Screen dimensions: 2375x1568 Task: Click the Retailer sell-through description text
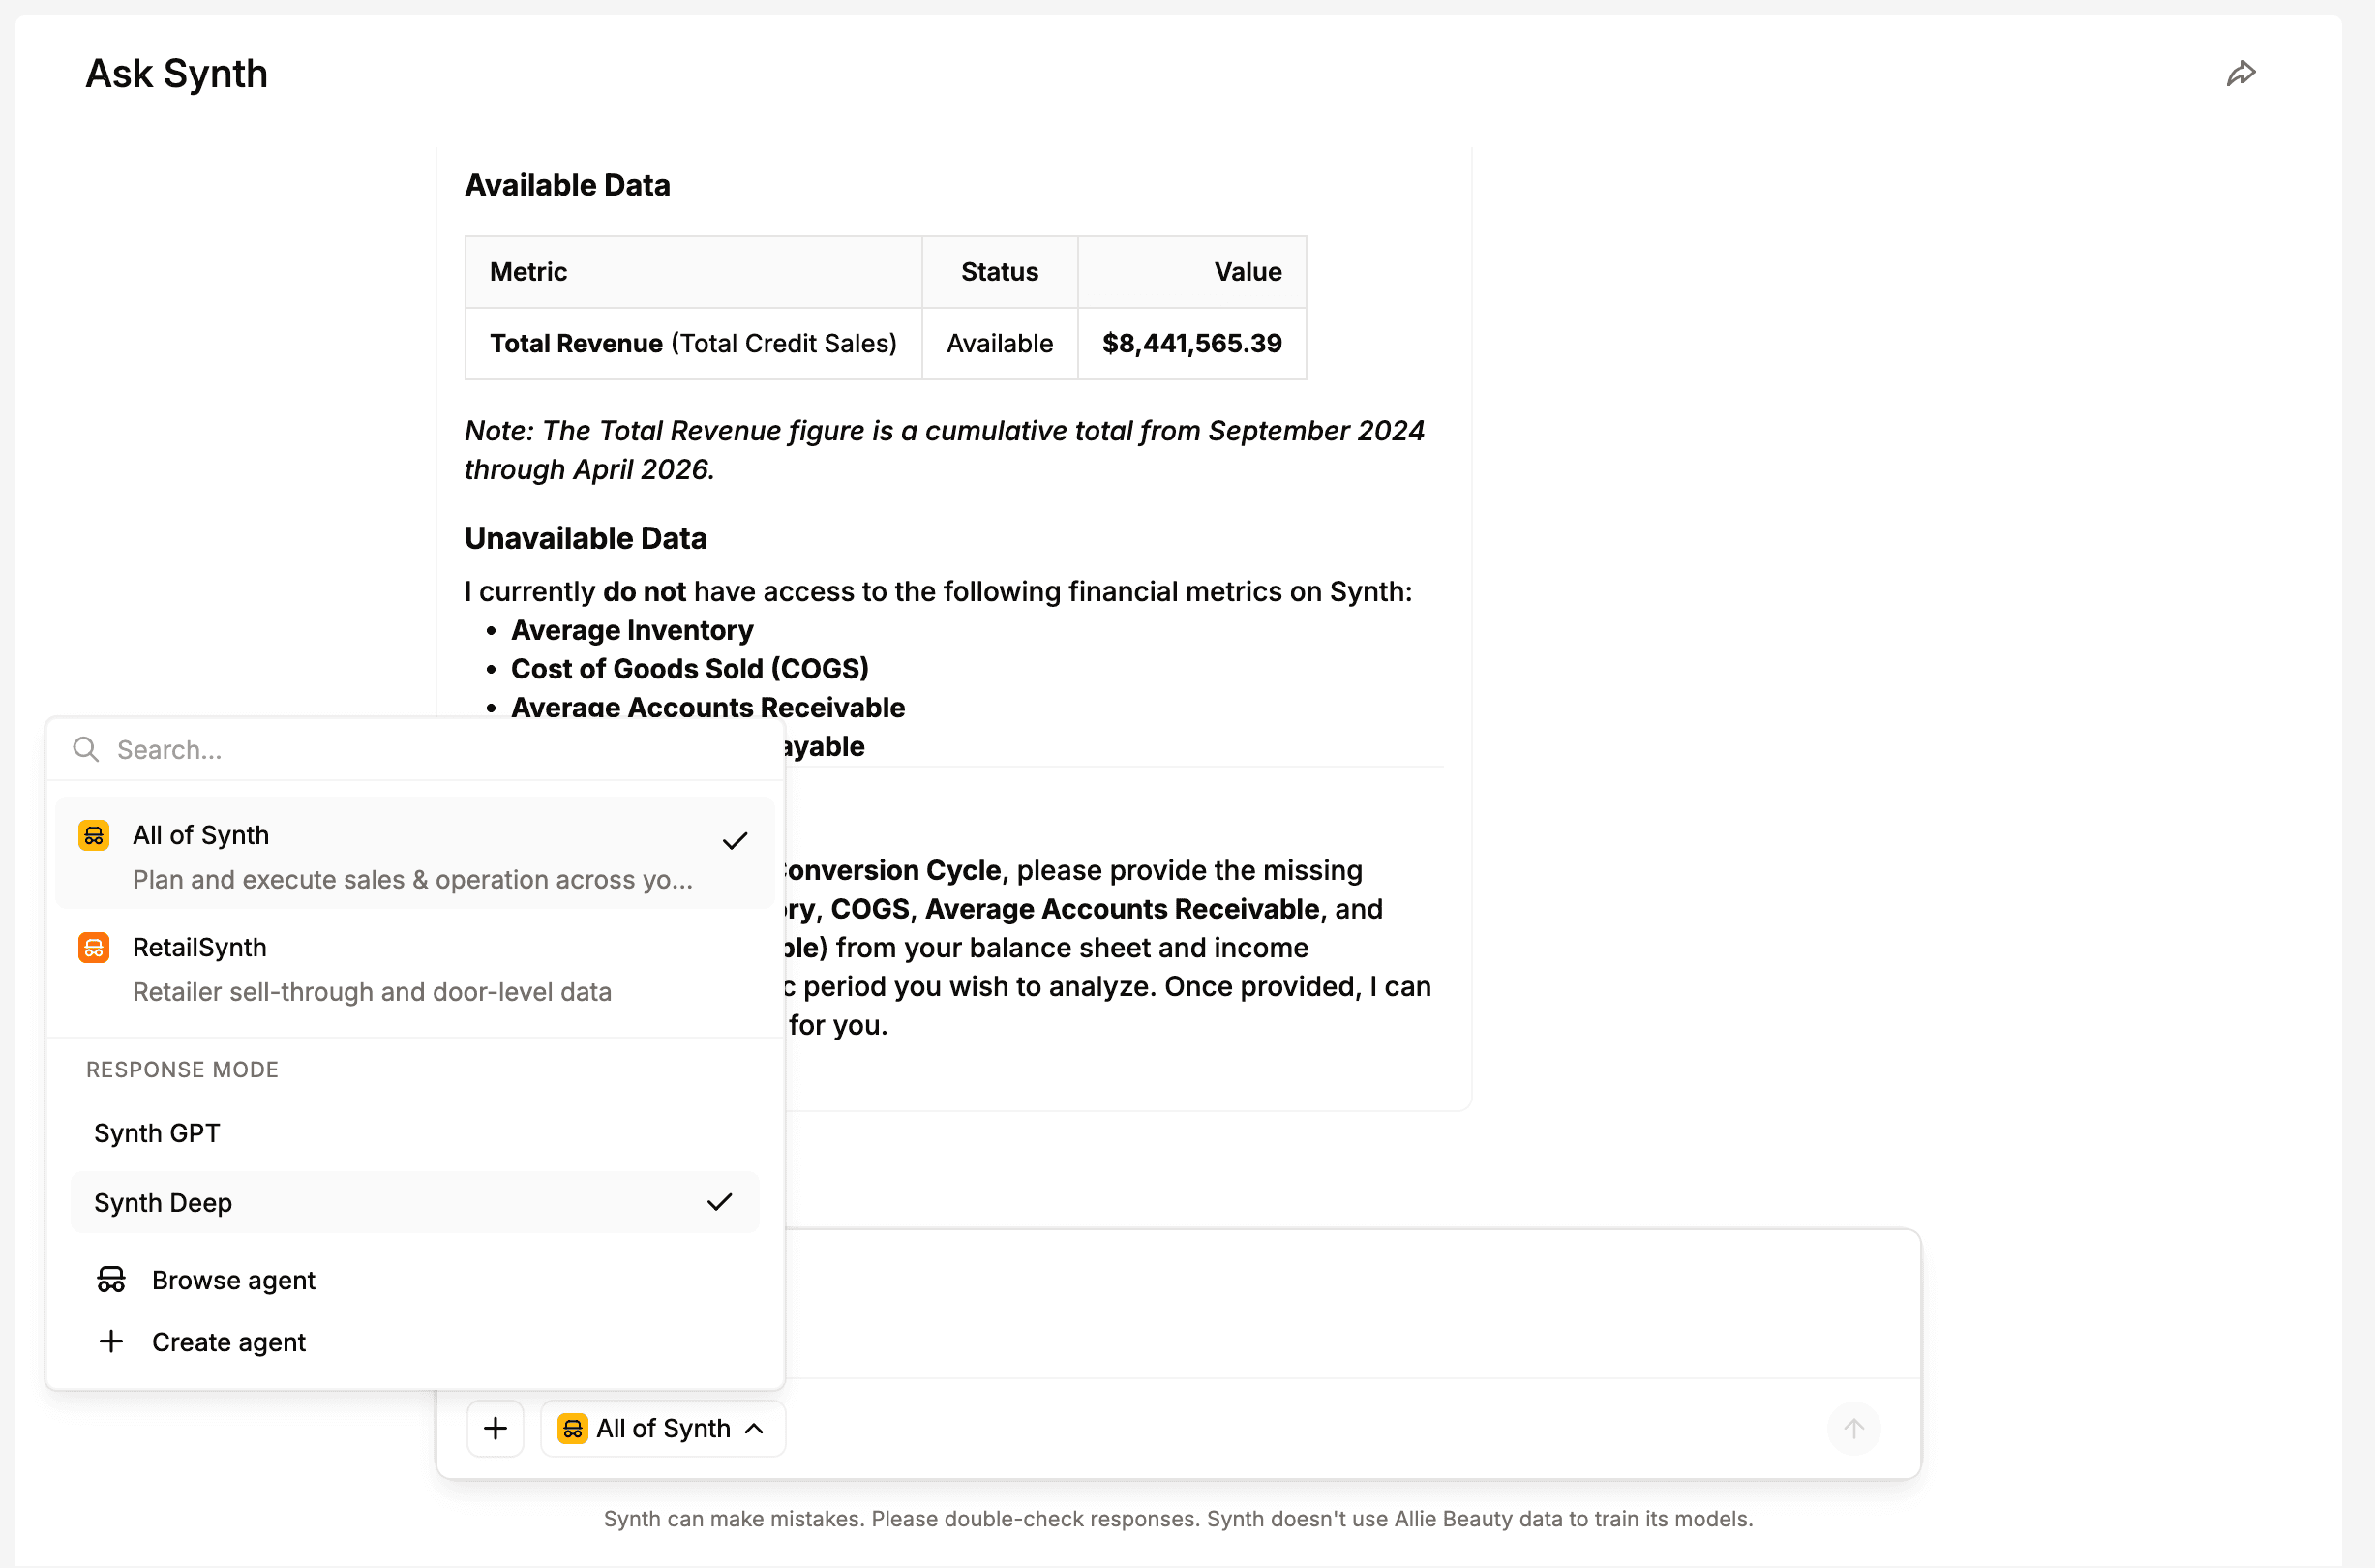[x=372, y=991]
